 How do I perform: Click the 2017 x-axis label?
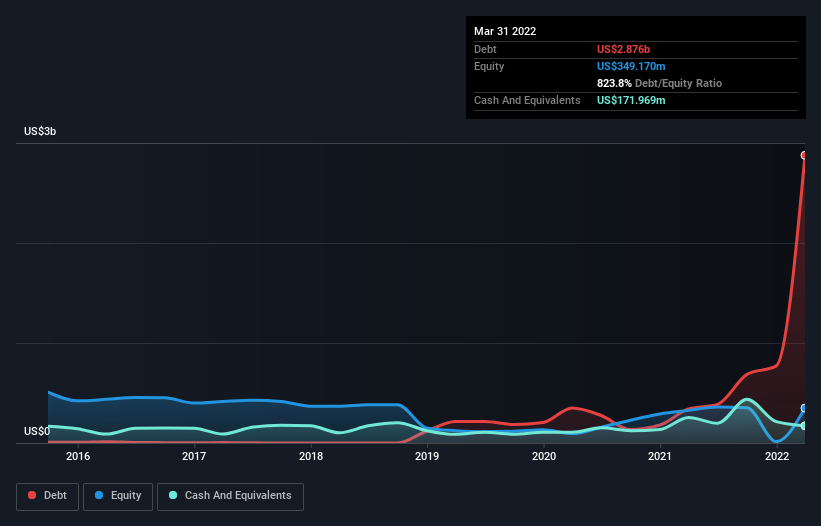pos(194,456)
